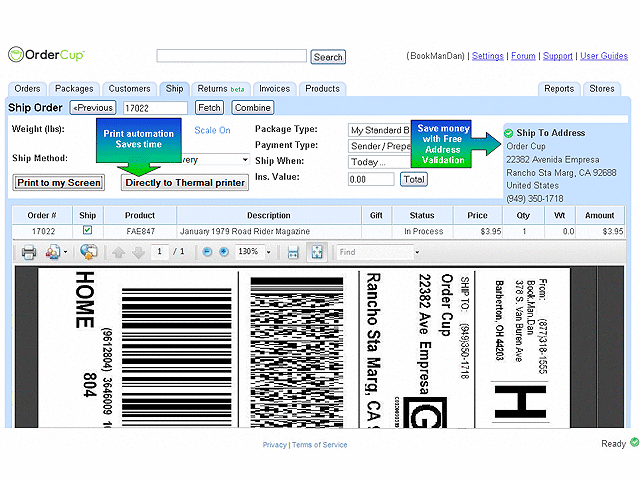
Task: Open the Find options dropdown arrow
Action: (417, 252)
